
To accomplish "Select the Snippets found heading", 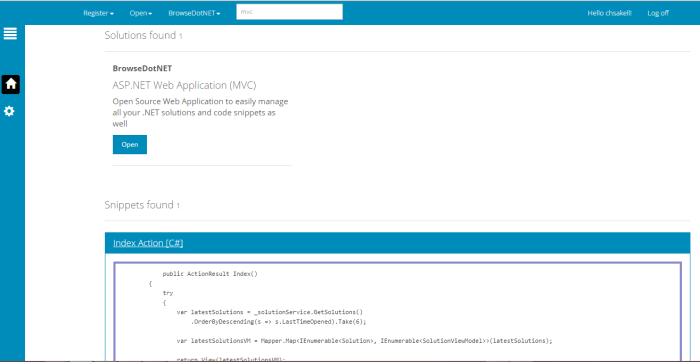I will click(142, 205).
